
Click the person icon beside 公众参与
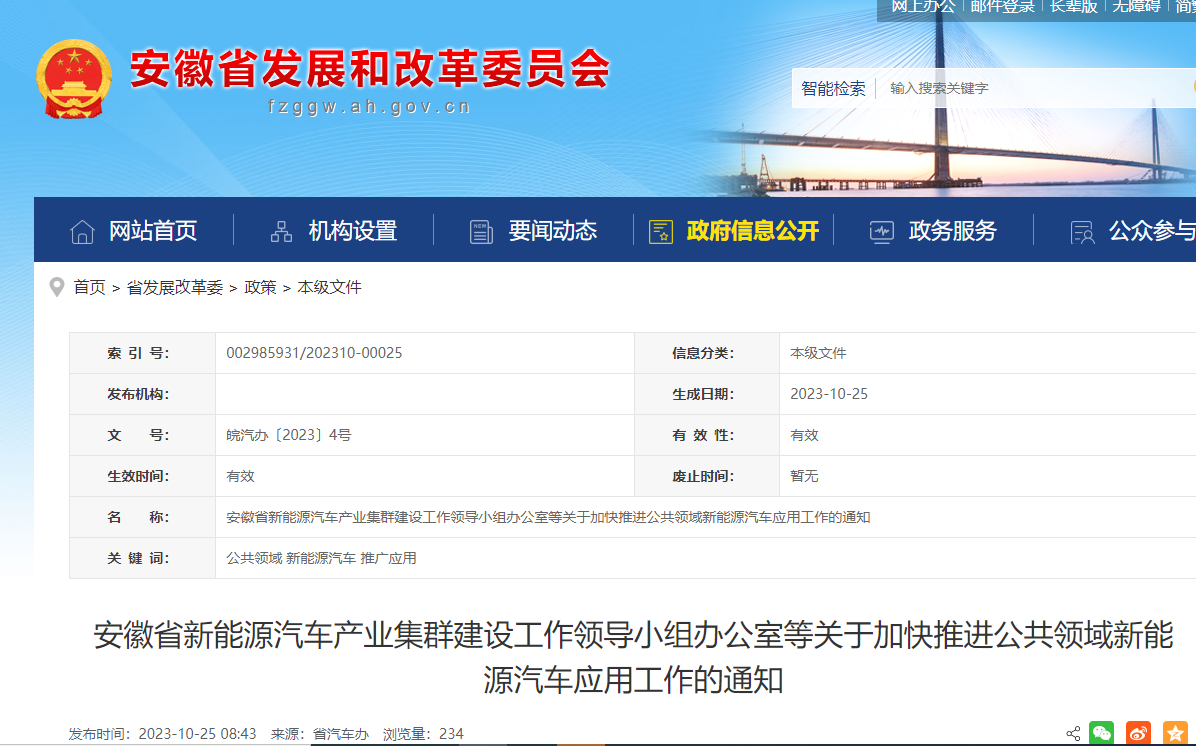tap(1082, 232)
